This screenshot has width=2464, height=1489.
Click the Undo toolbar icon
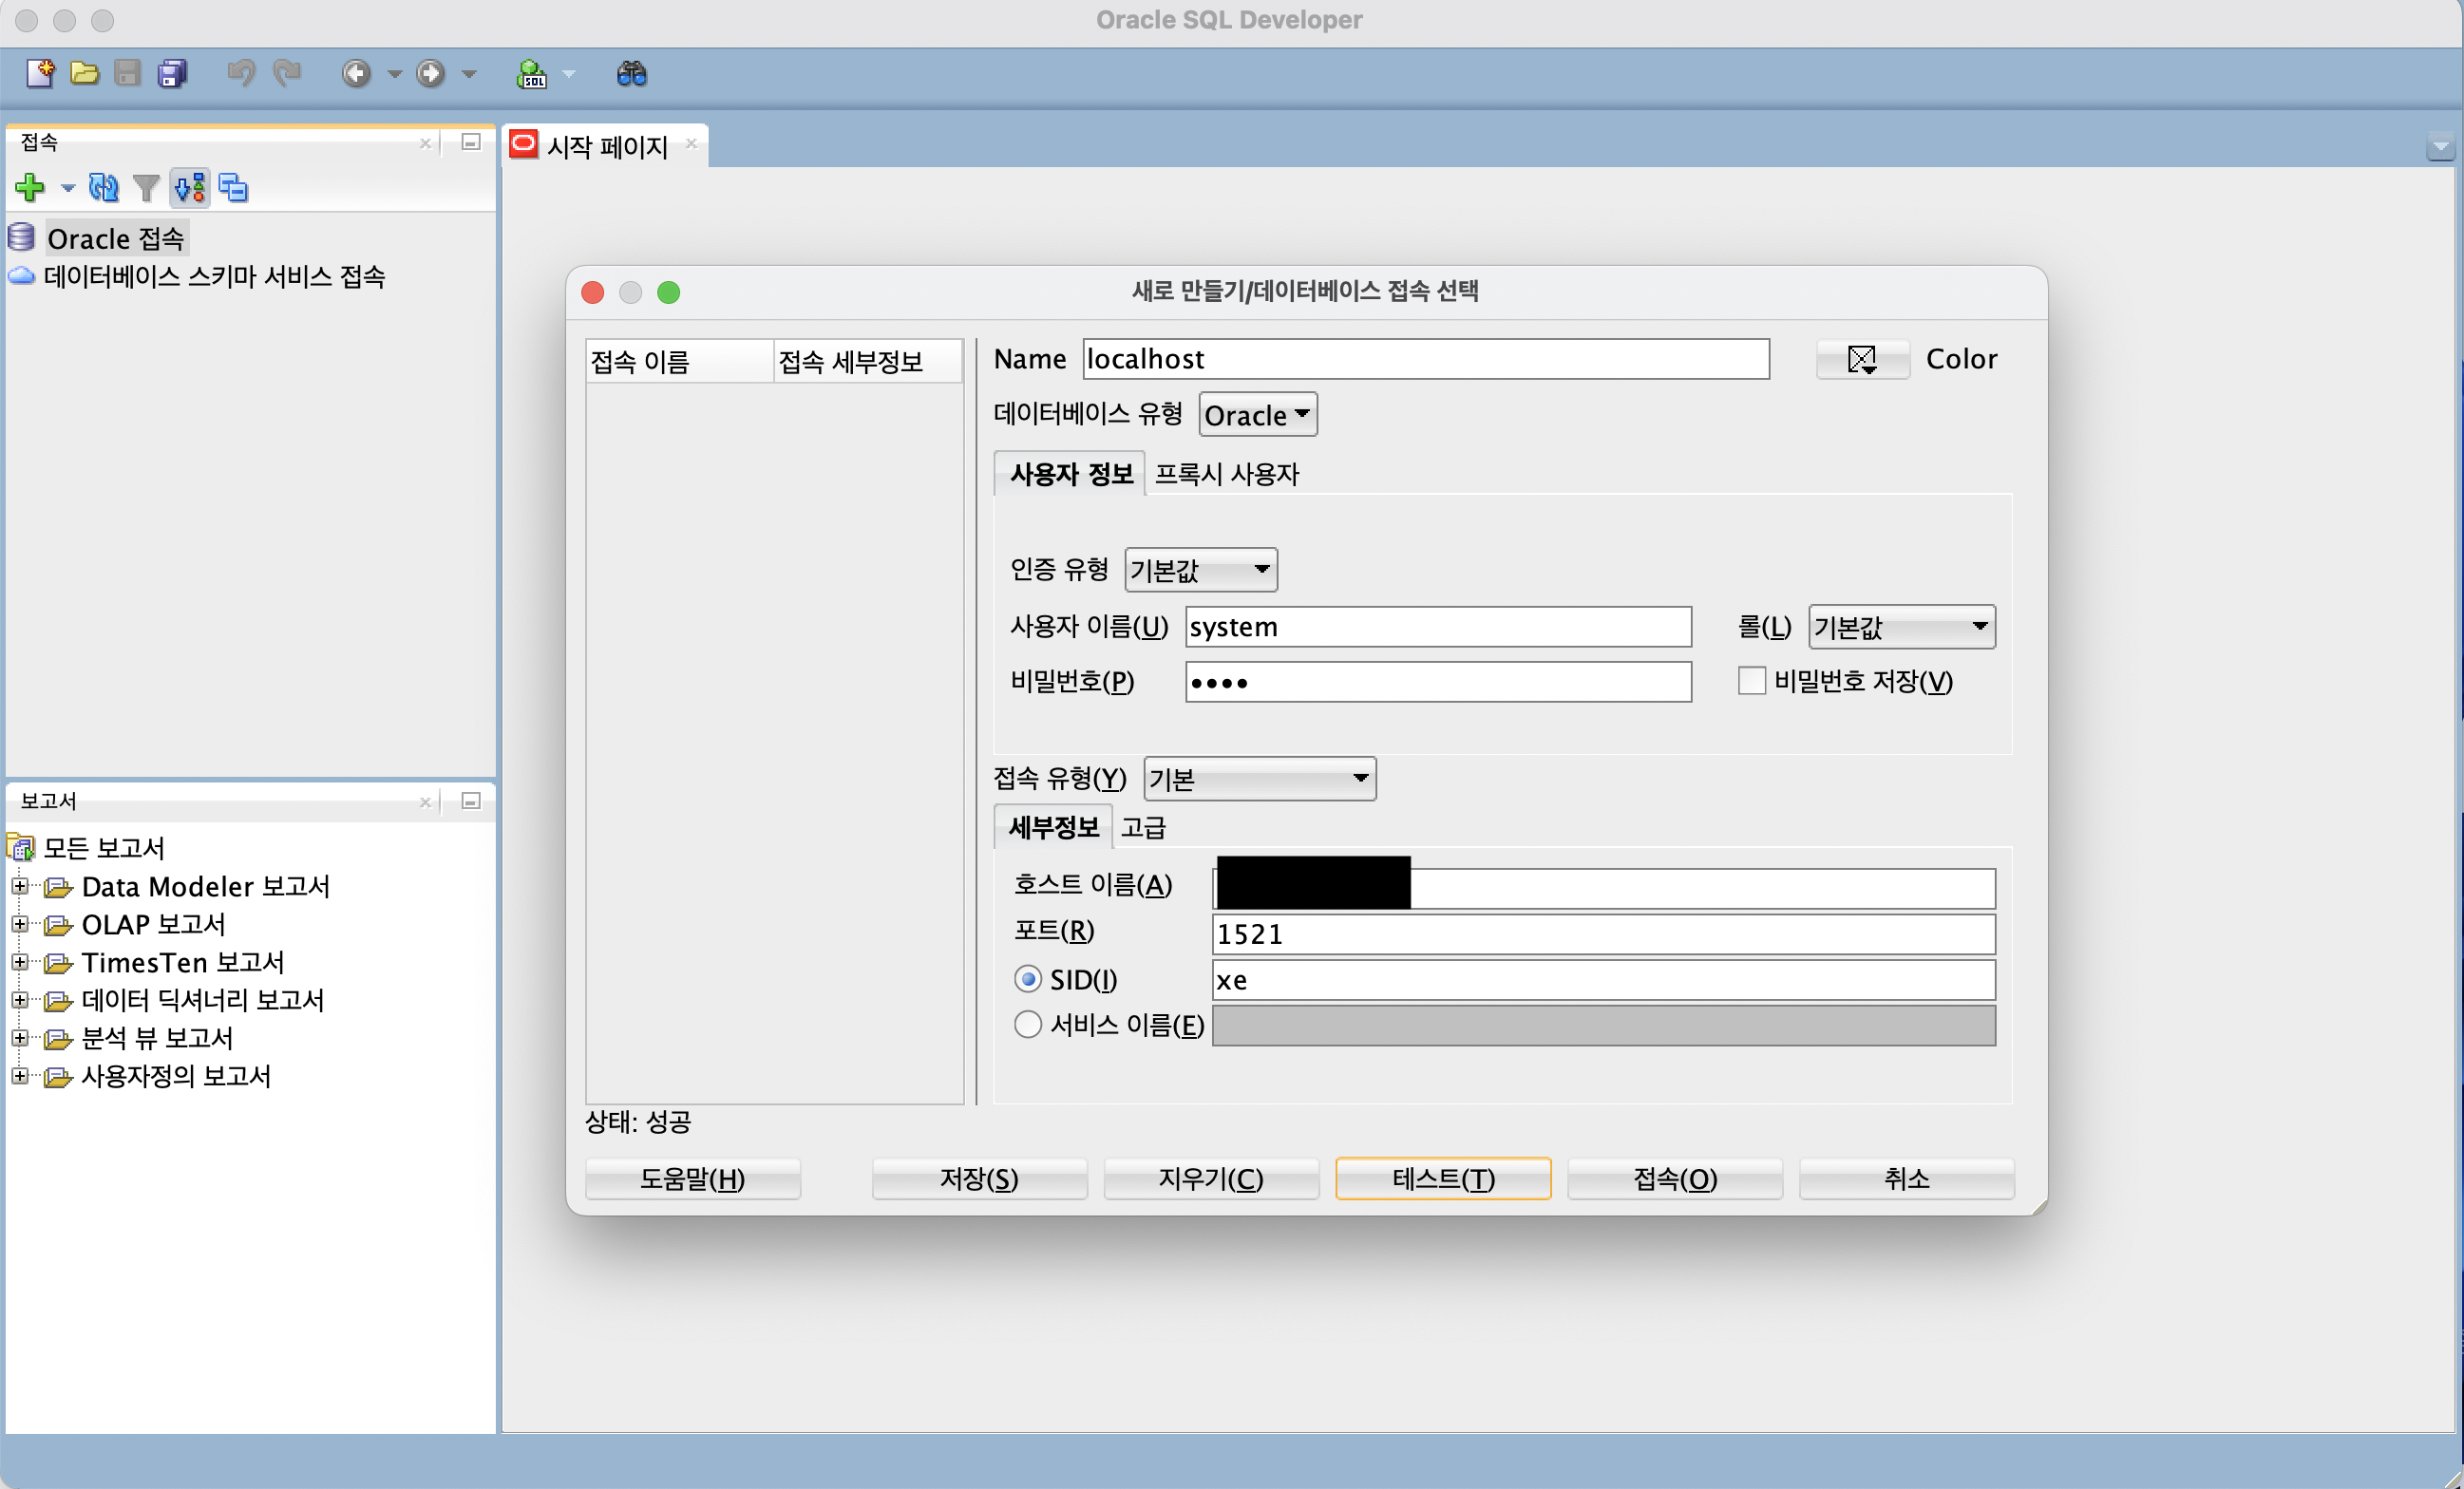(240, 73)
